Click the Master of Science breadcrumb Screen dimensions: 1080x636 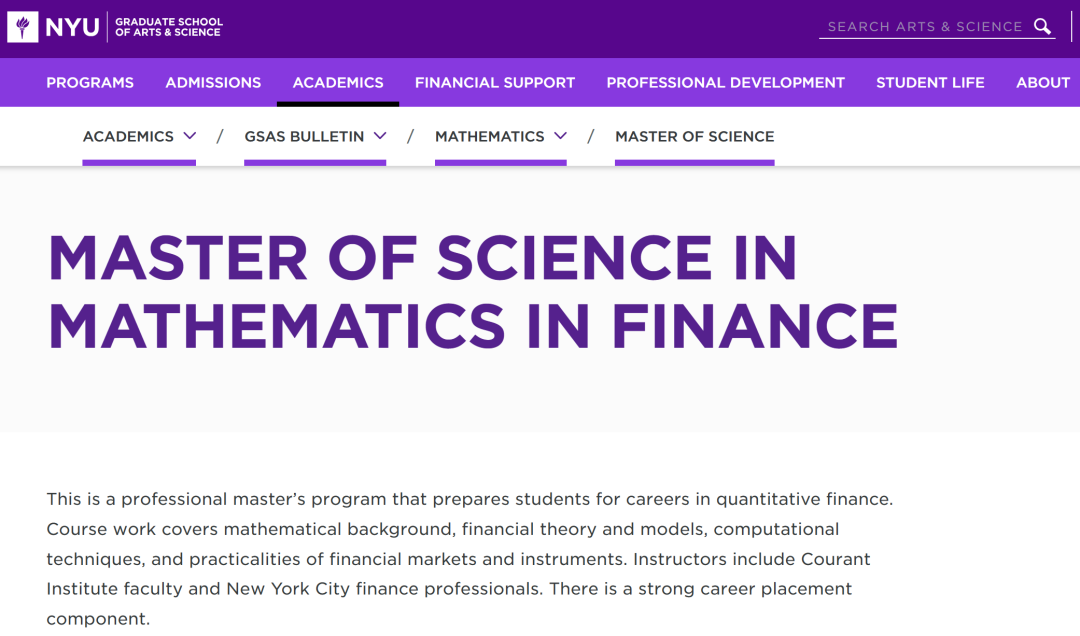[x=694, y=136]
